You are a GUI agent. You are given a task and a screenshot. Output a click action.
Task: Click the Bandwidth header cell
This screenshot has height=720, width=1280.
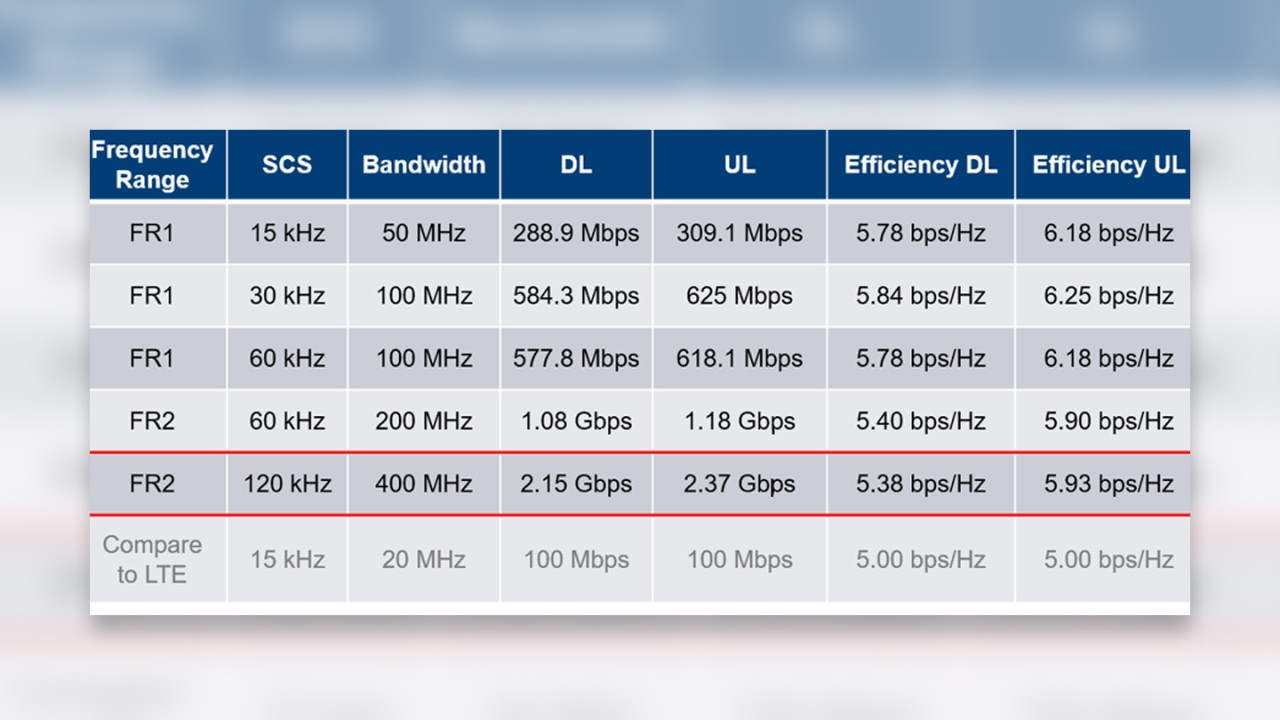[x=423, y=165]
